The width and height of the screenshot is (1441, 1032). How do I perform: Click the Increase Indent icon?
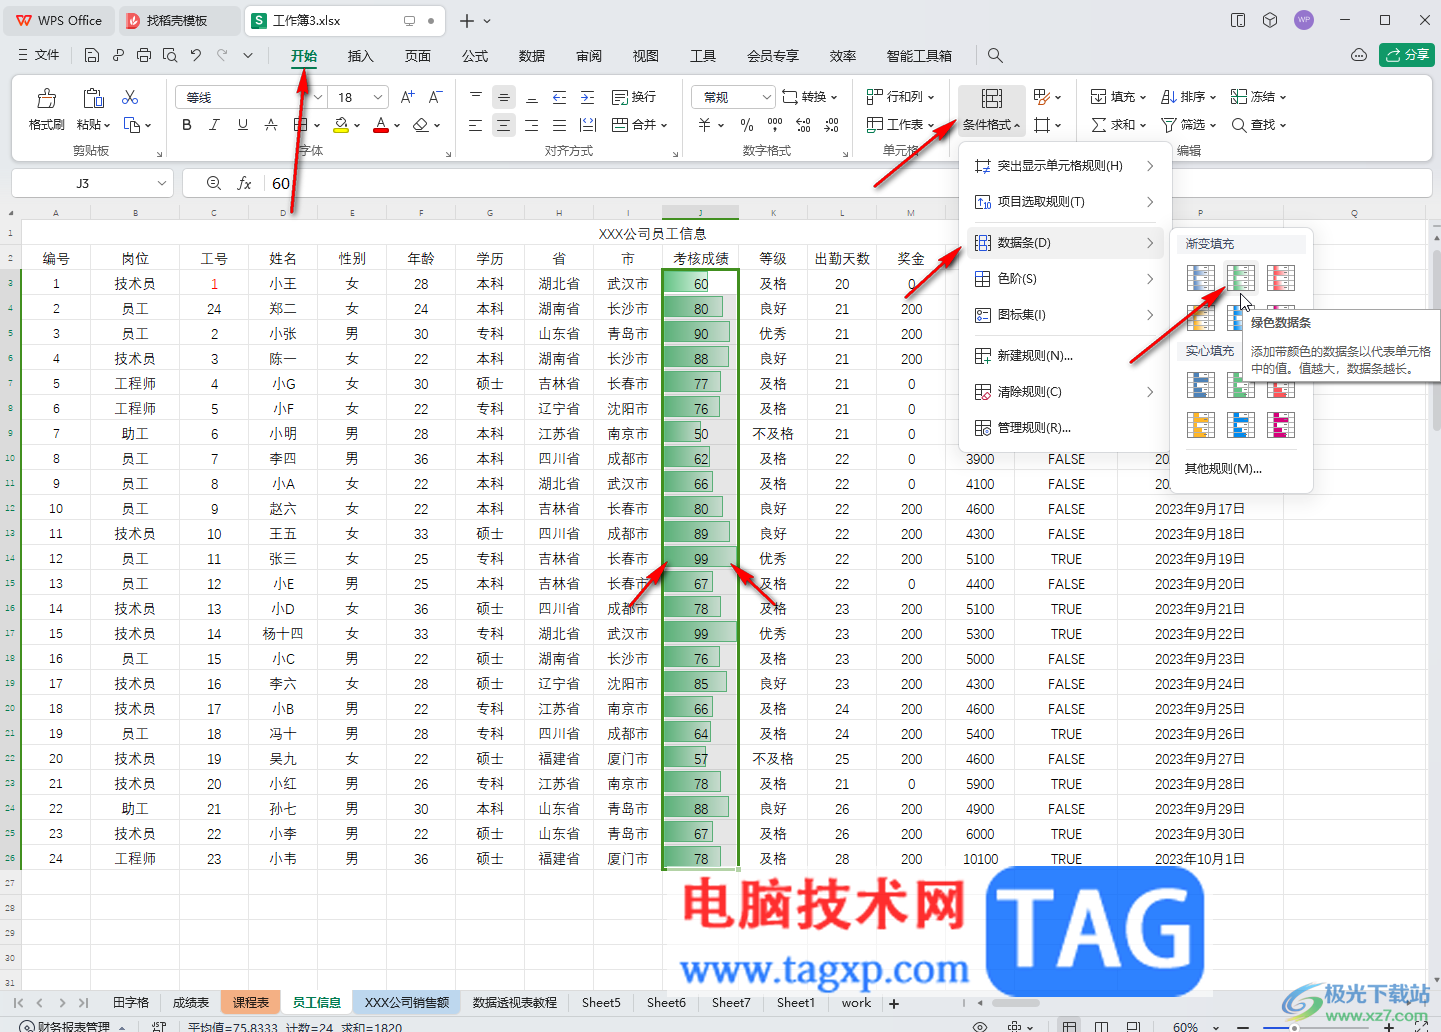(x=588, y=97)
